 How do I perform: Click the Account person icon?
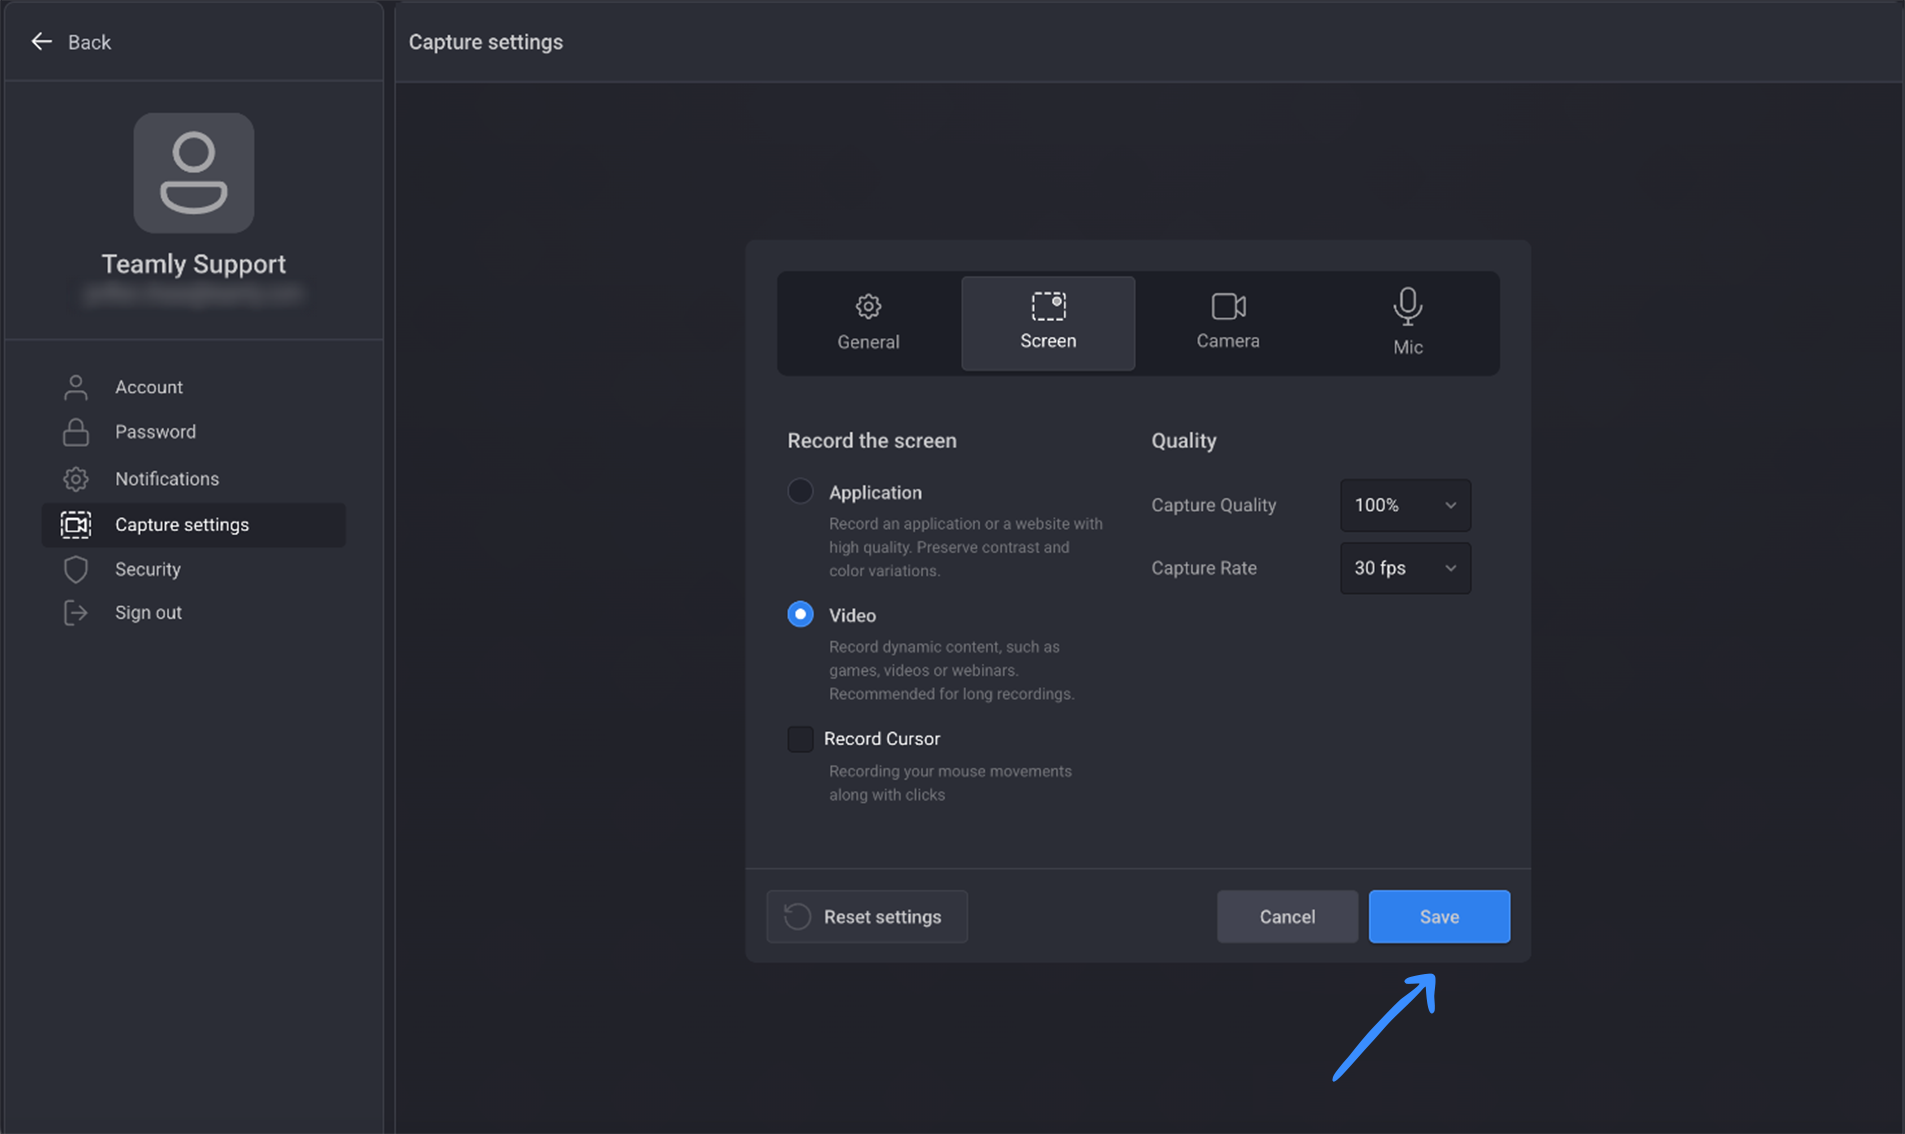point(76,387)
